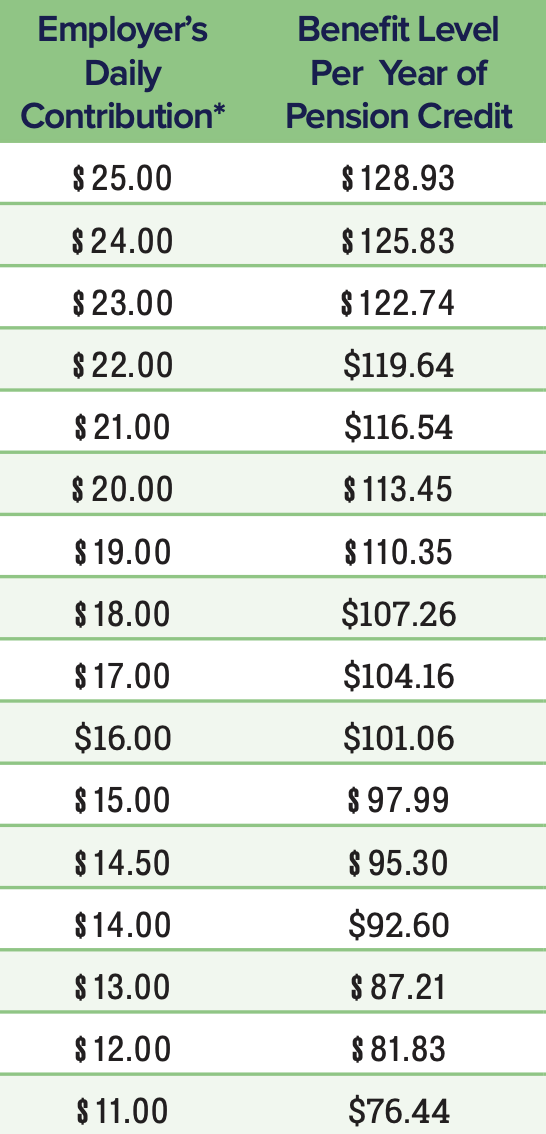
Task: Select the $19.00 contribution value
Action: (x=123, y=551)
